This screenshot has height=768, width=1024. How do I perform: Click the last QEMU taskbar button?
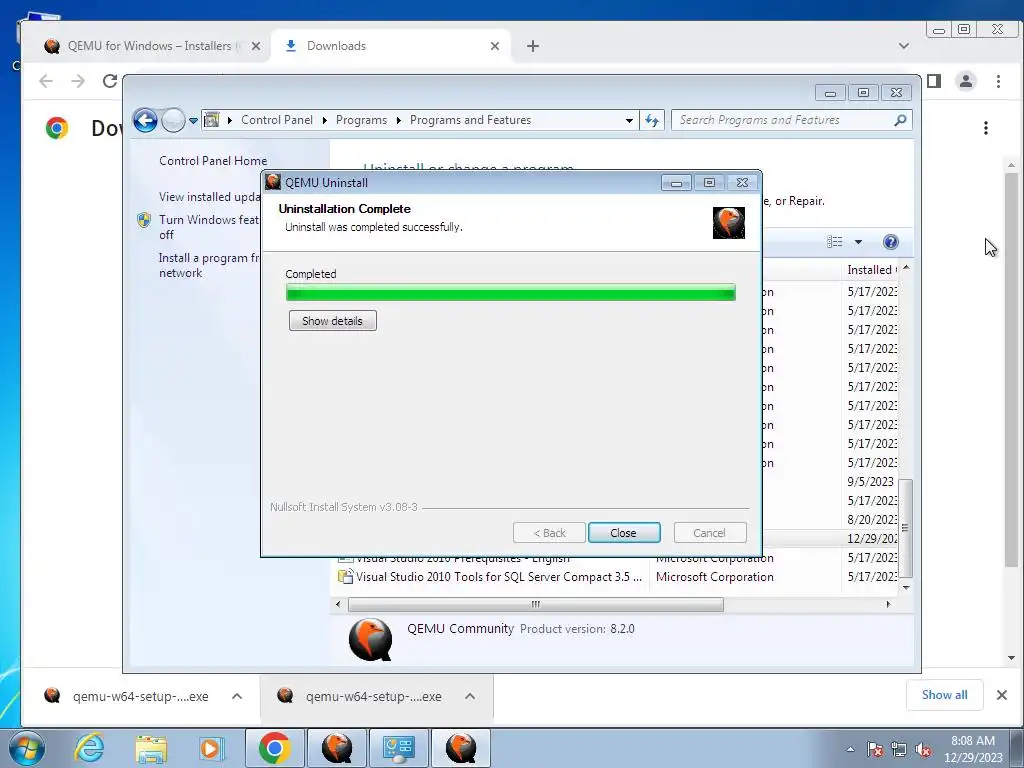point(460,748)
